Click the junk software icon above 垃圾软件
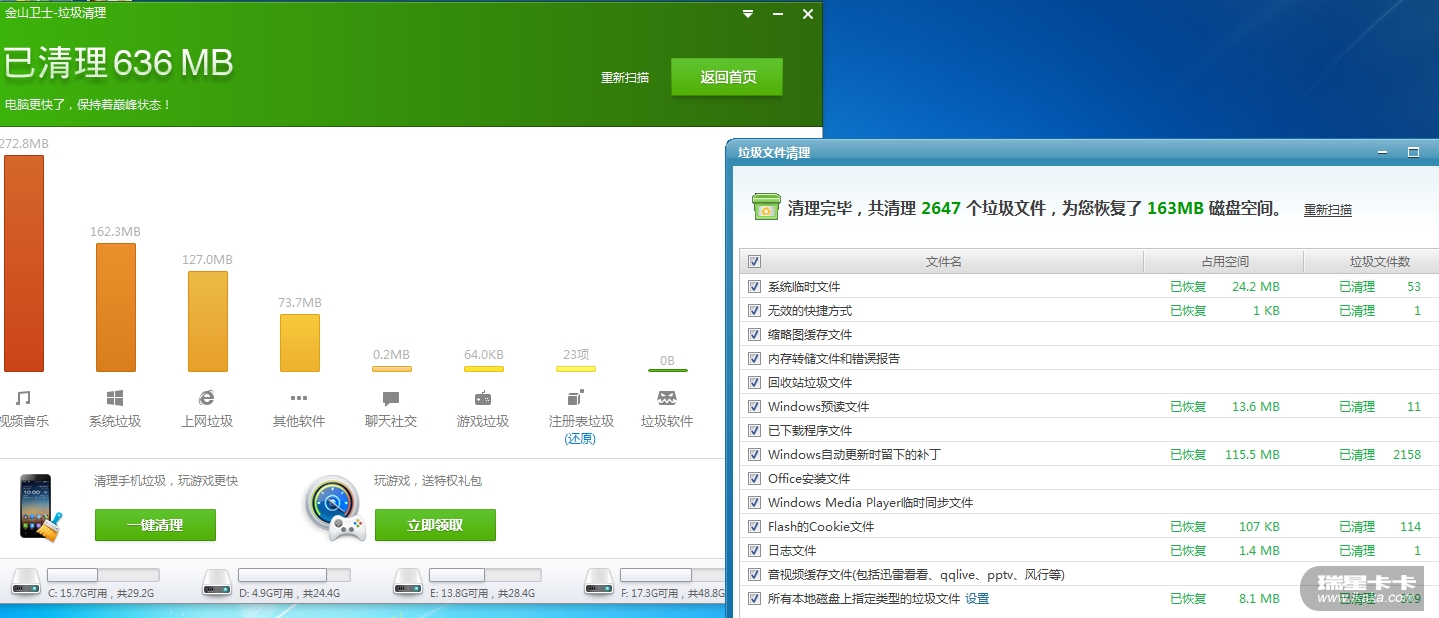The width and height of the screenshot is (1439, 618). coord(667,398)
